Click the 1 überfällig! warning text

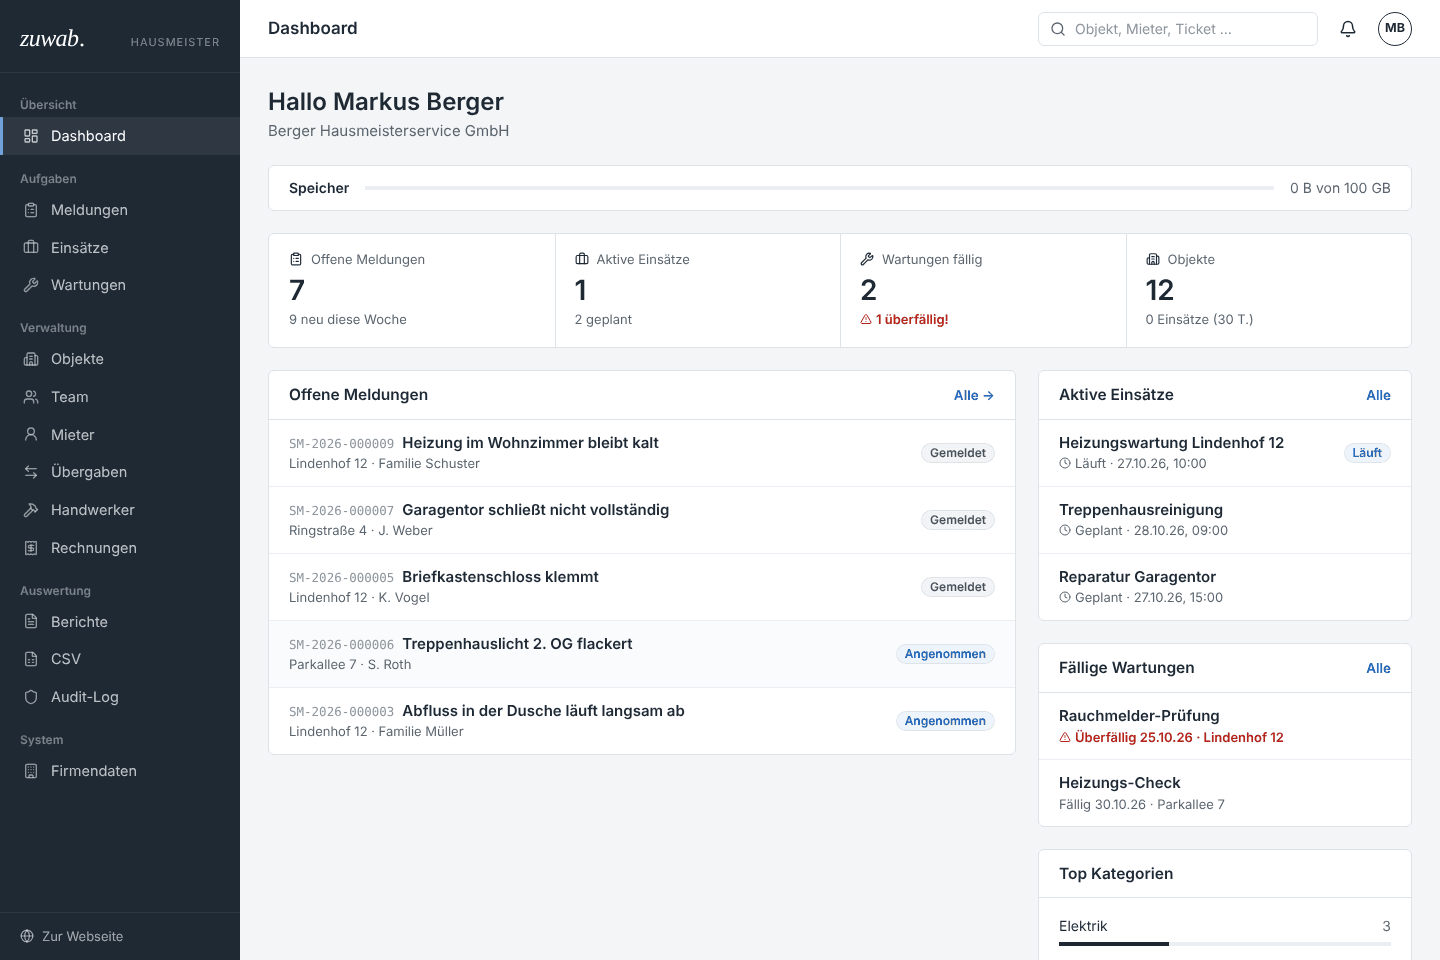[912, 320]
